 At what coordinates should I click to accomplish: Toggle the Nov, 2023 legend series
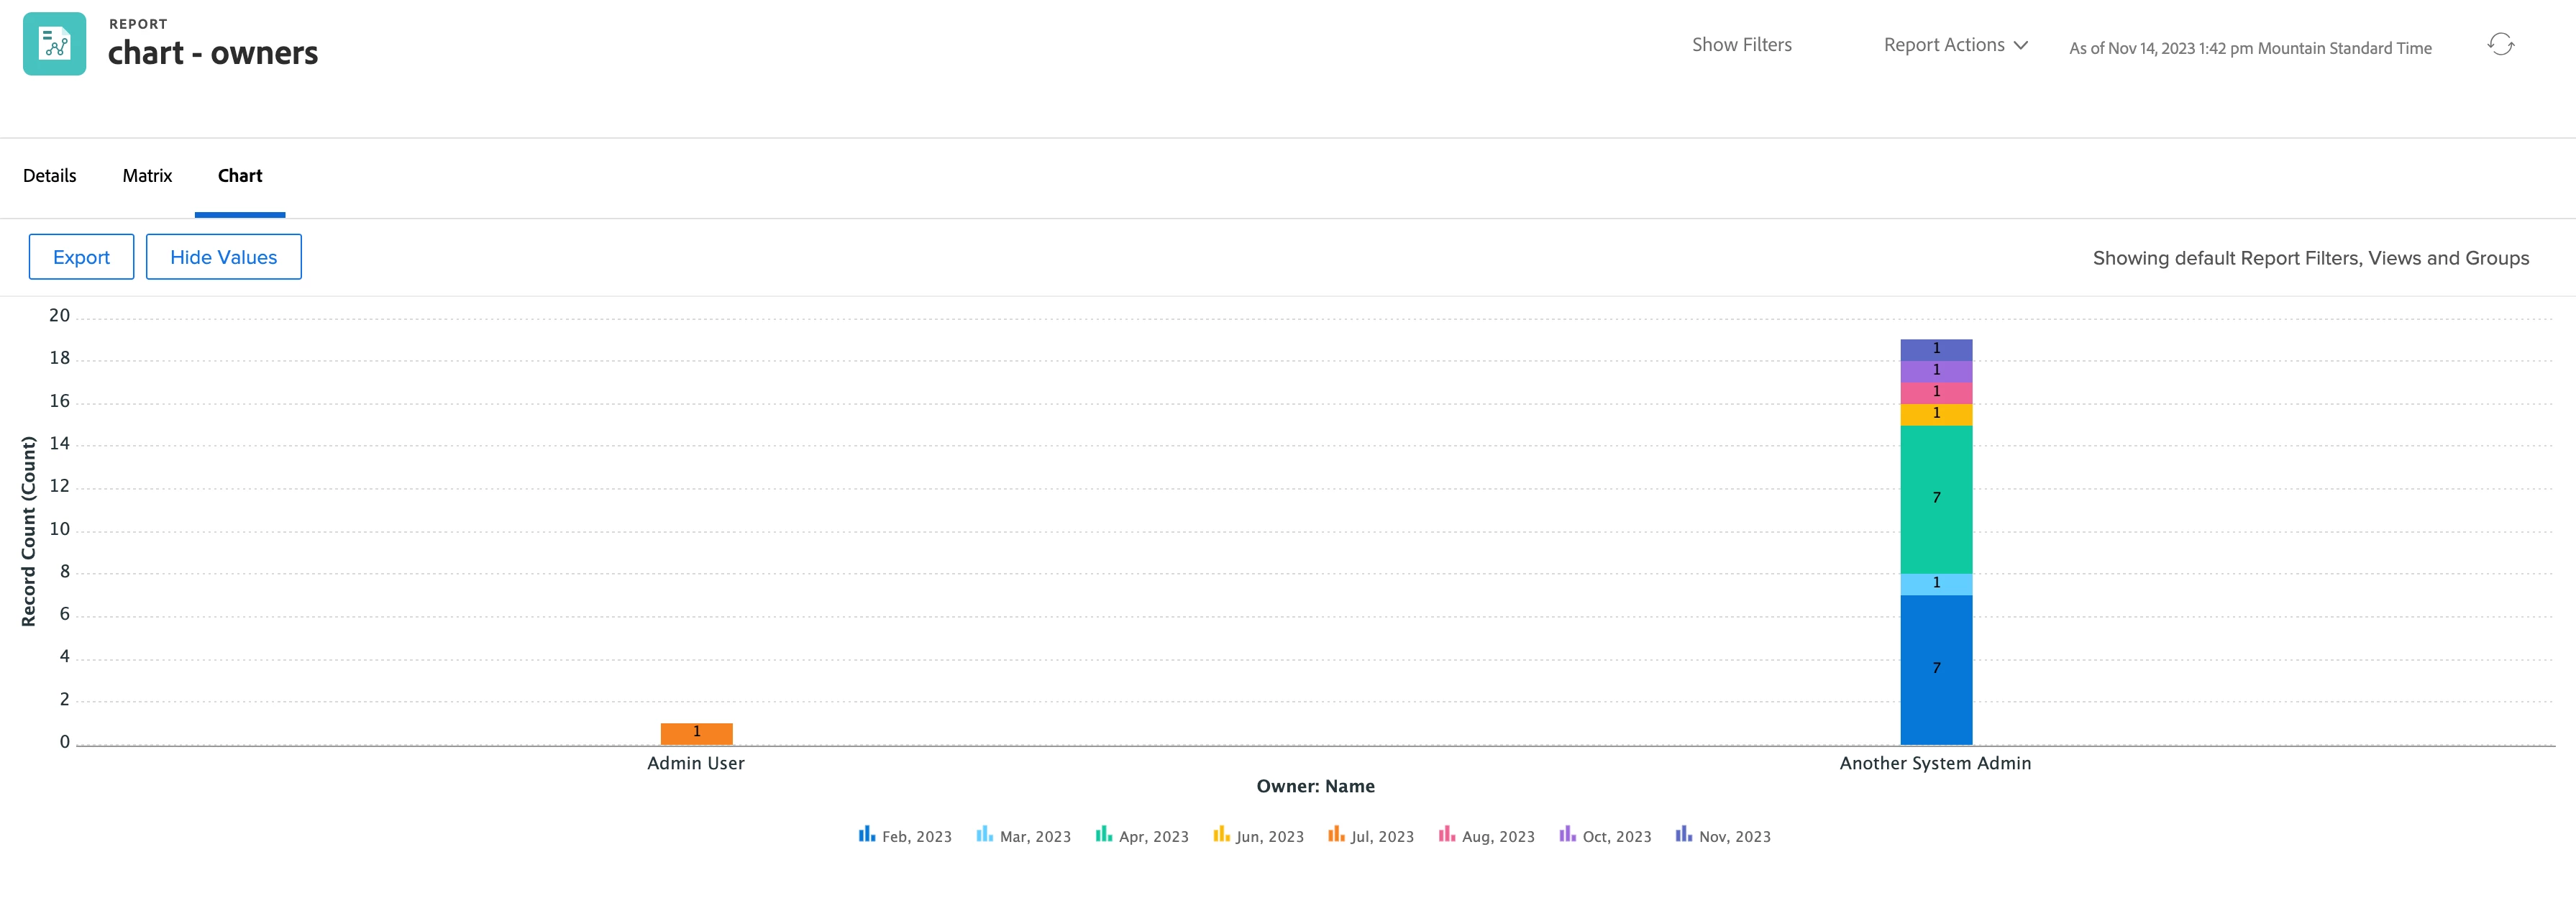point(1723,836)
